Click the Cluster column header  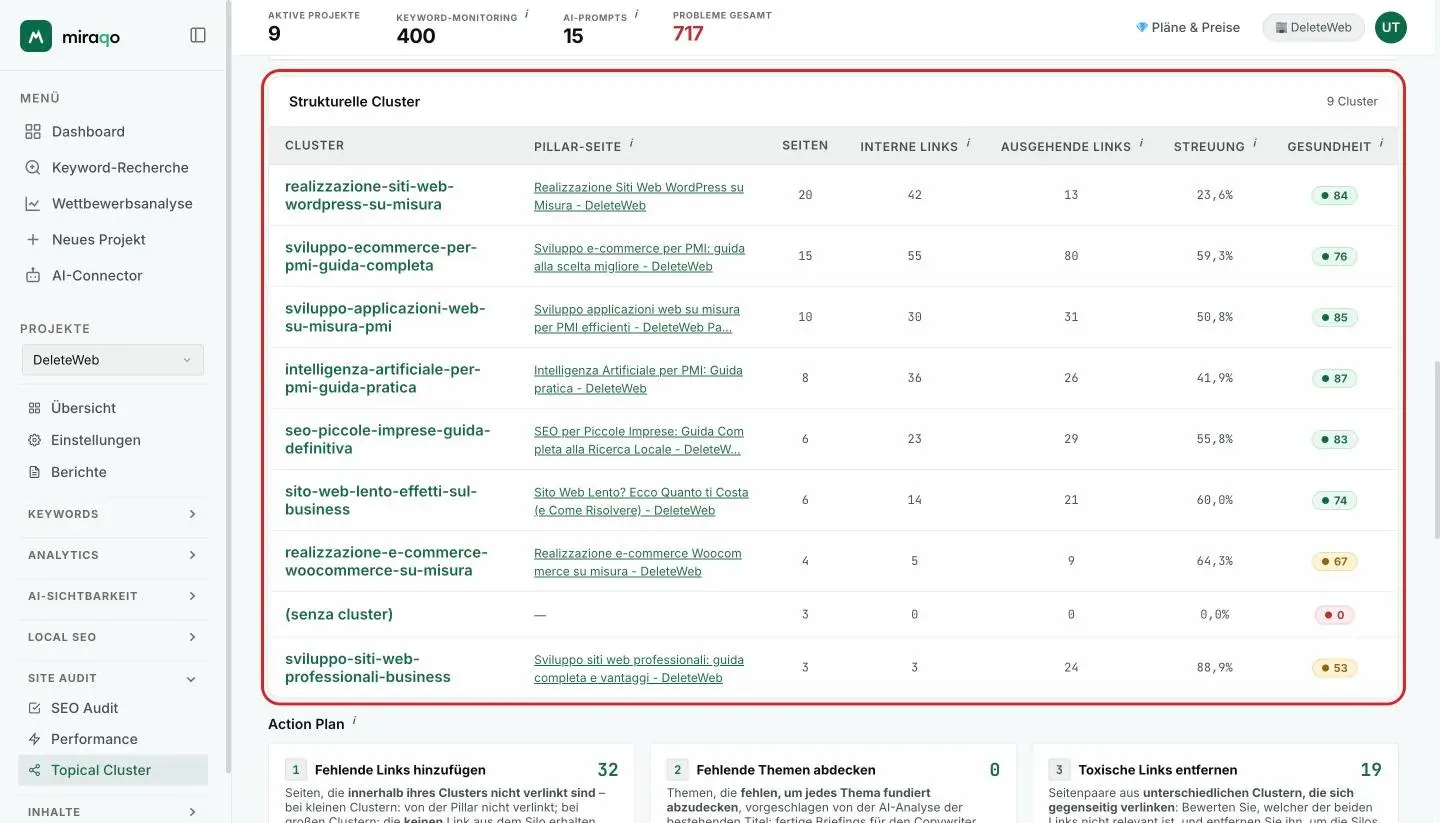click(x=314, y=145)
